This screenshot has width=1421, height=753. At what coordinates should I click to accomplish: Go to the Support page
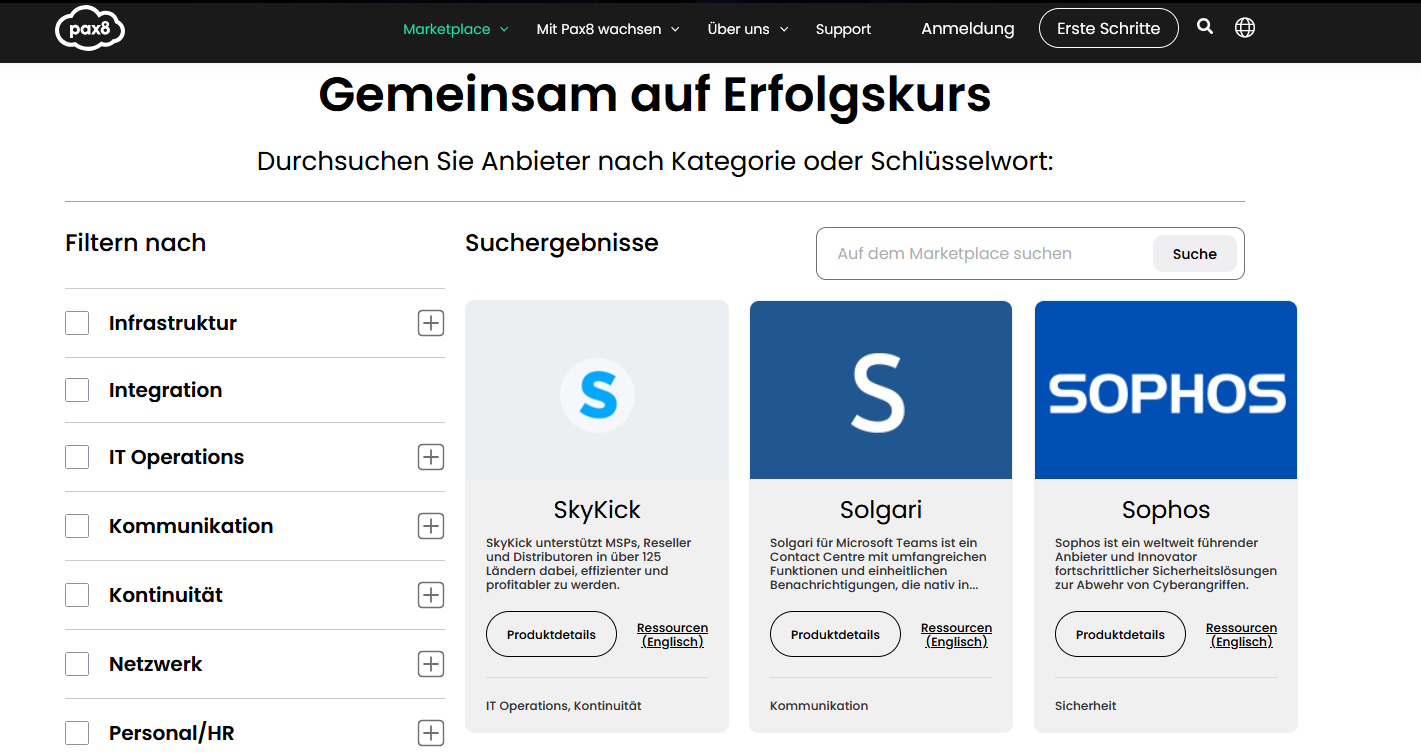tap(843, 29)
